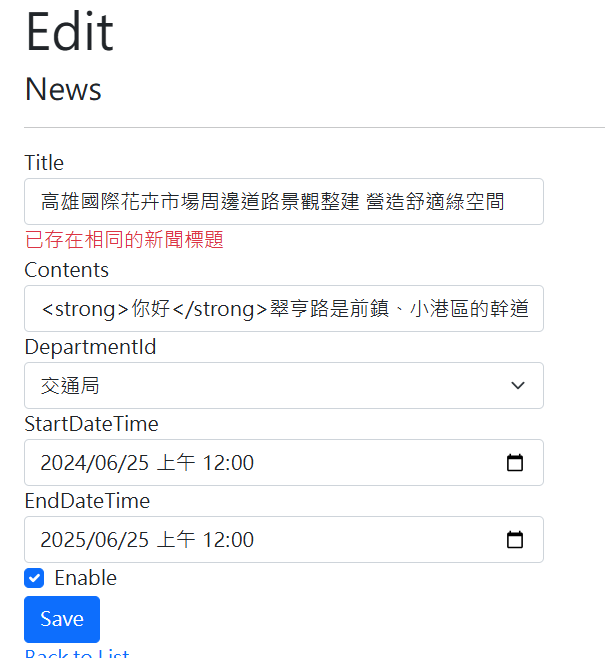Focus the Title text field

pyautogui.click(x=284, y=201)
